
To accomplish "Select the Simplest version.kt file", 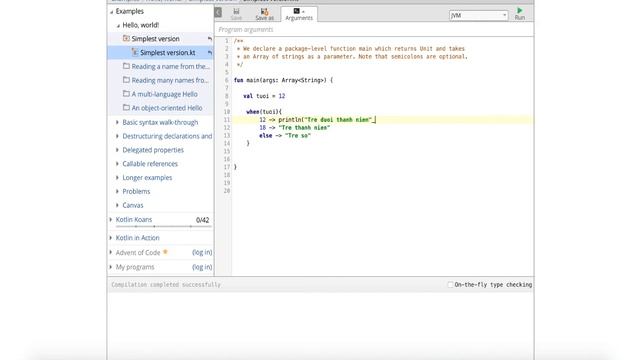I will (x=168, y=53).
